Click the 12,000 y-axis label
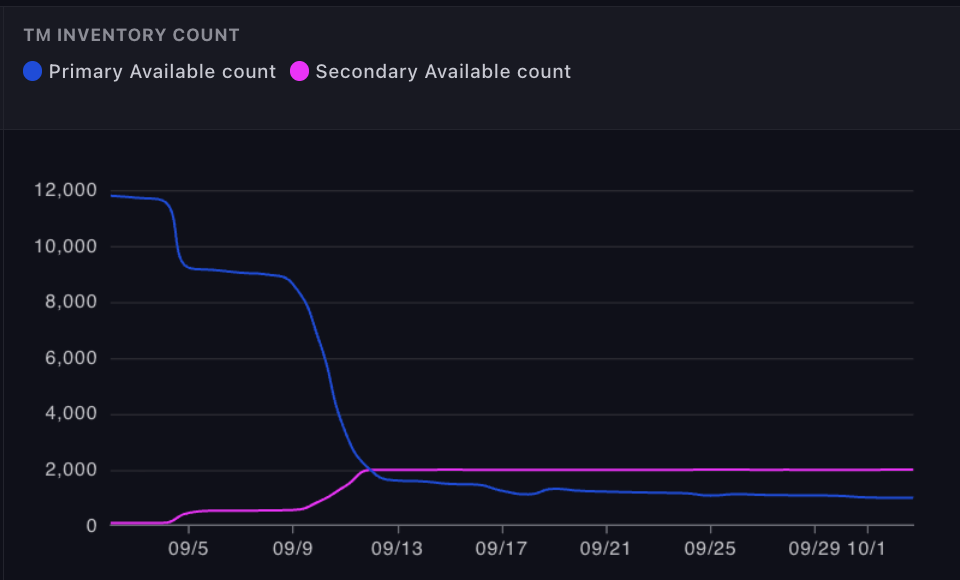The image size is (960, 580). [x=67, y=191]
